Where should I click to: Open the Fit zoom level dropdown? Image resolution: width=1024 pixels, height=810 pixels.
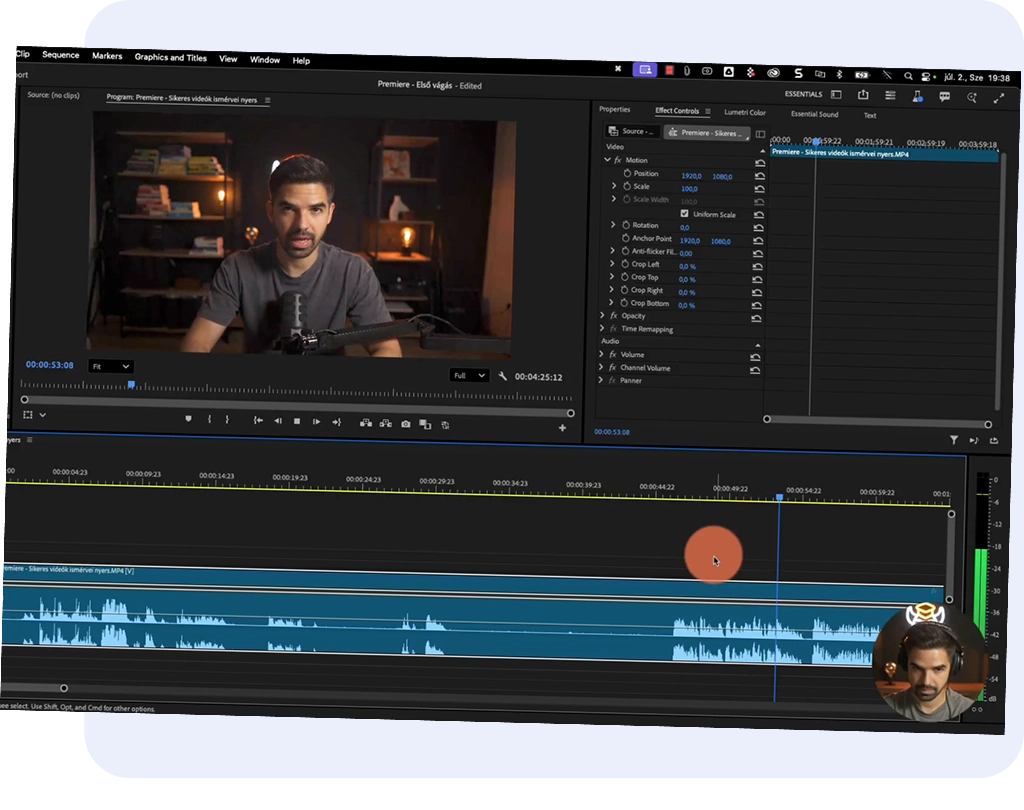click(110, 366)
